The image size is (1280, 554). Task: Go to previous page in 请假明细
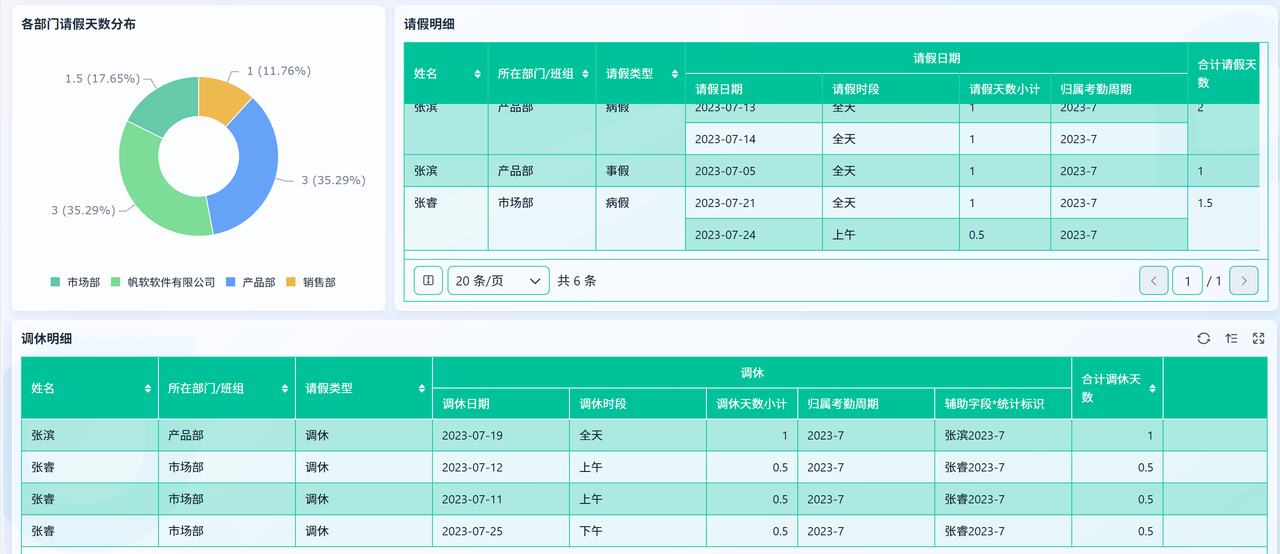(1154, 281)
